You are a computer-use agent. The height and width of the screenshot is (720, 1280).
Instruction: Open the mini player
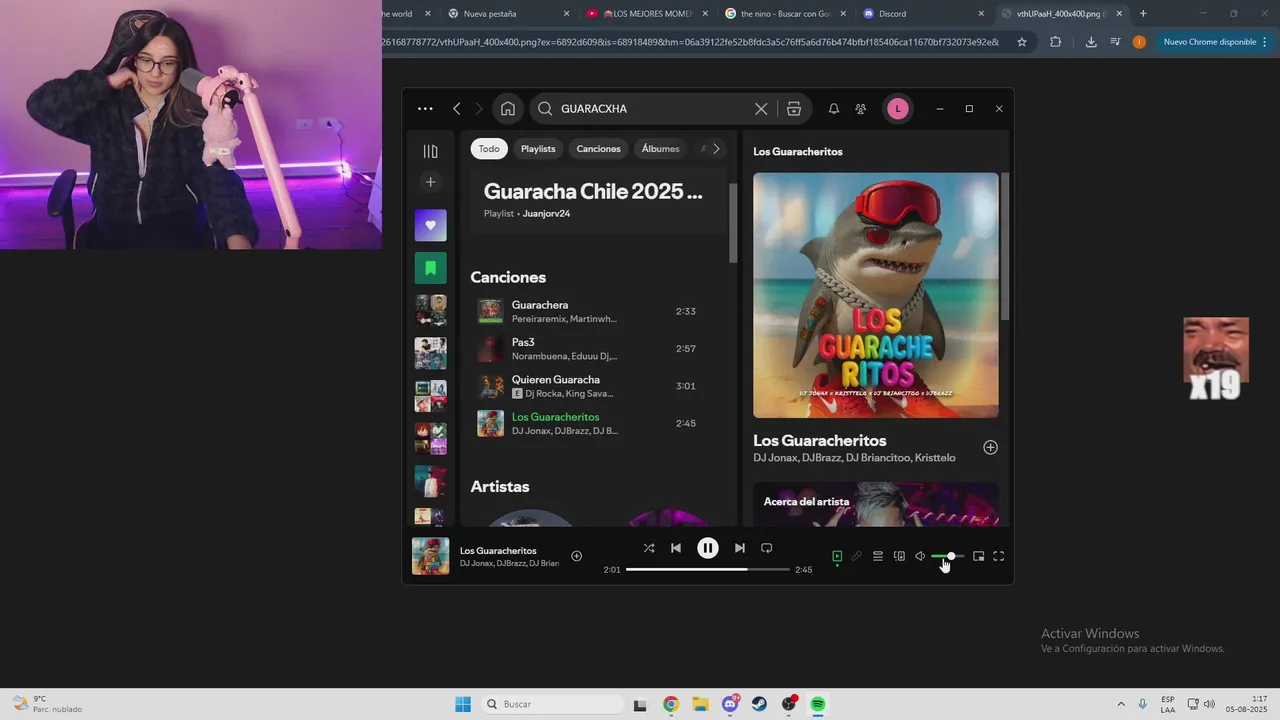pos(978,556)
